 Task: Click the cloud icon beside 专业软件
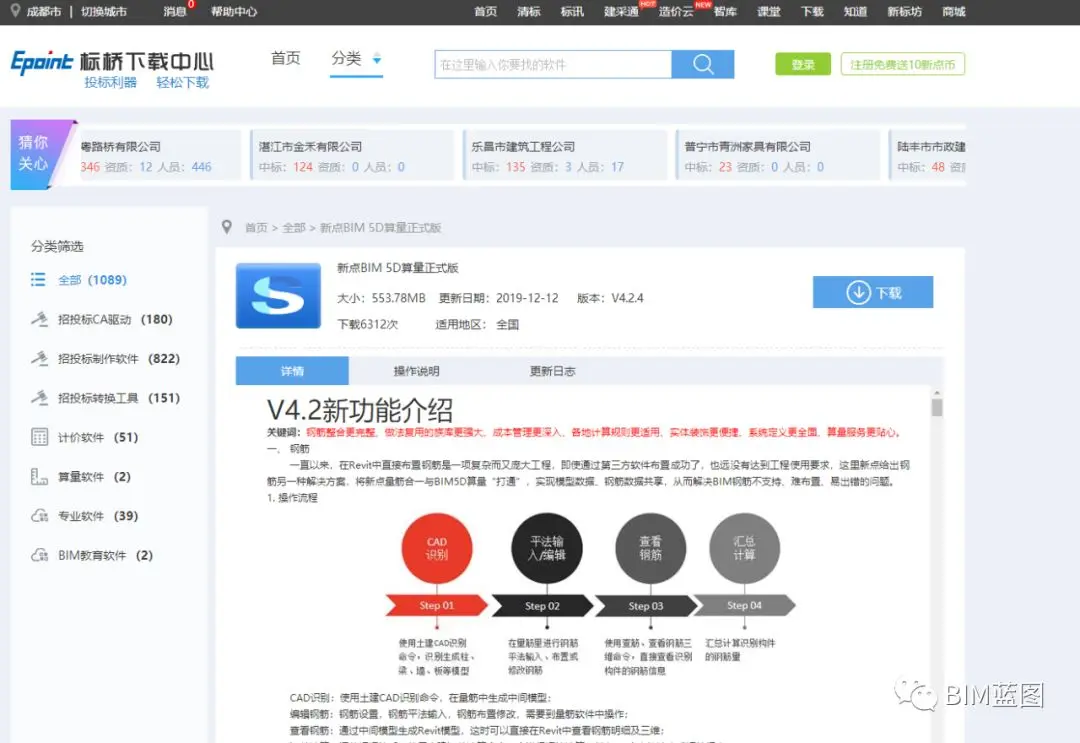coord(39,516)
